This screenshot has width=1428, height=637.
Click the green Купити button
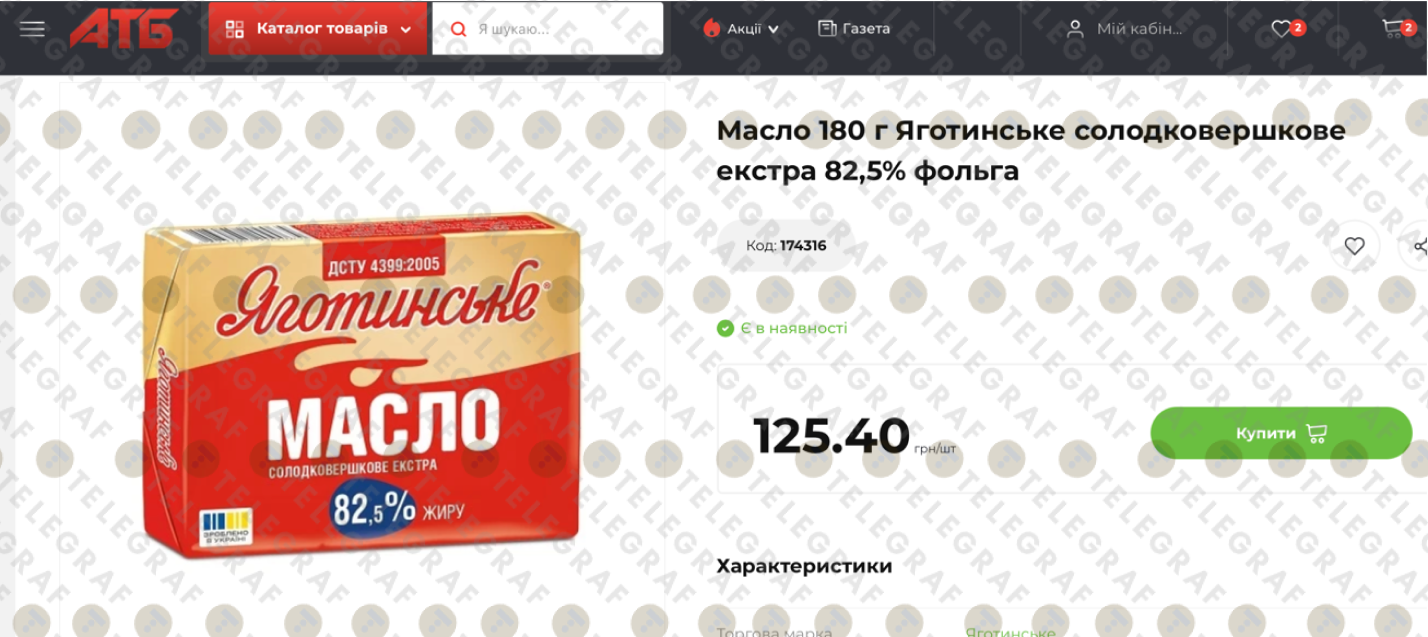1281,433
